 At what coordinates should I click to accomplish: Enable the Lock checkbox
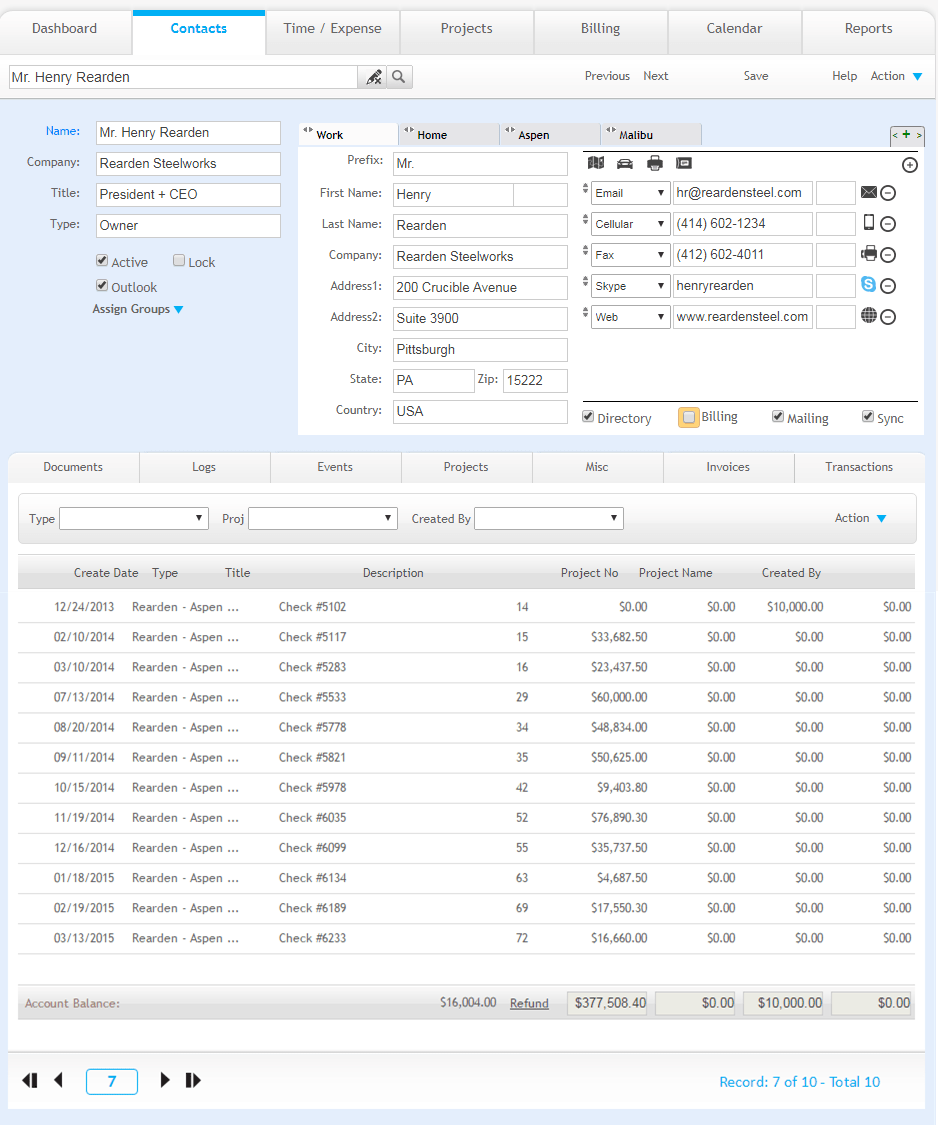(179, 260)
